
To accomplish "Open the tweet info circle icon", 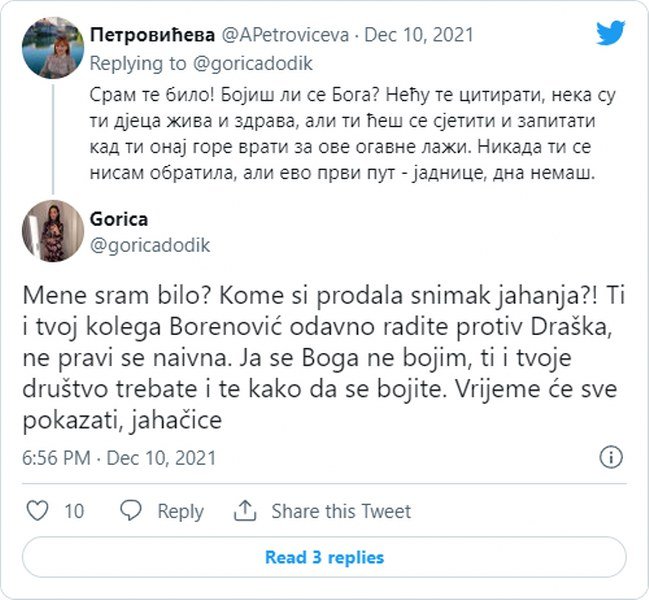I will pyautogui.click(x=611, y=458).
